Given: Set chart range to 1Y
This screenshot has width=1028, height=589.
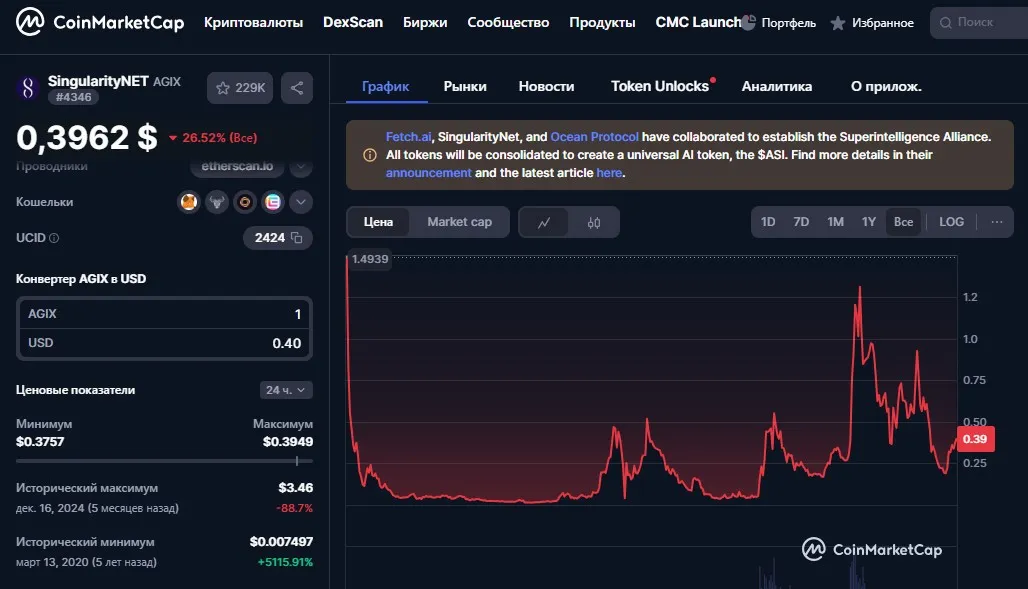Looking at the screenshot, I should 869,222.
